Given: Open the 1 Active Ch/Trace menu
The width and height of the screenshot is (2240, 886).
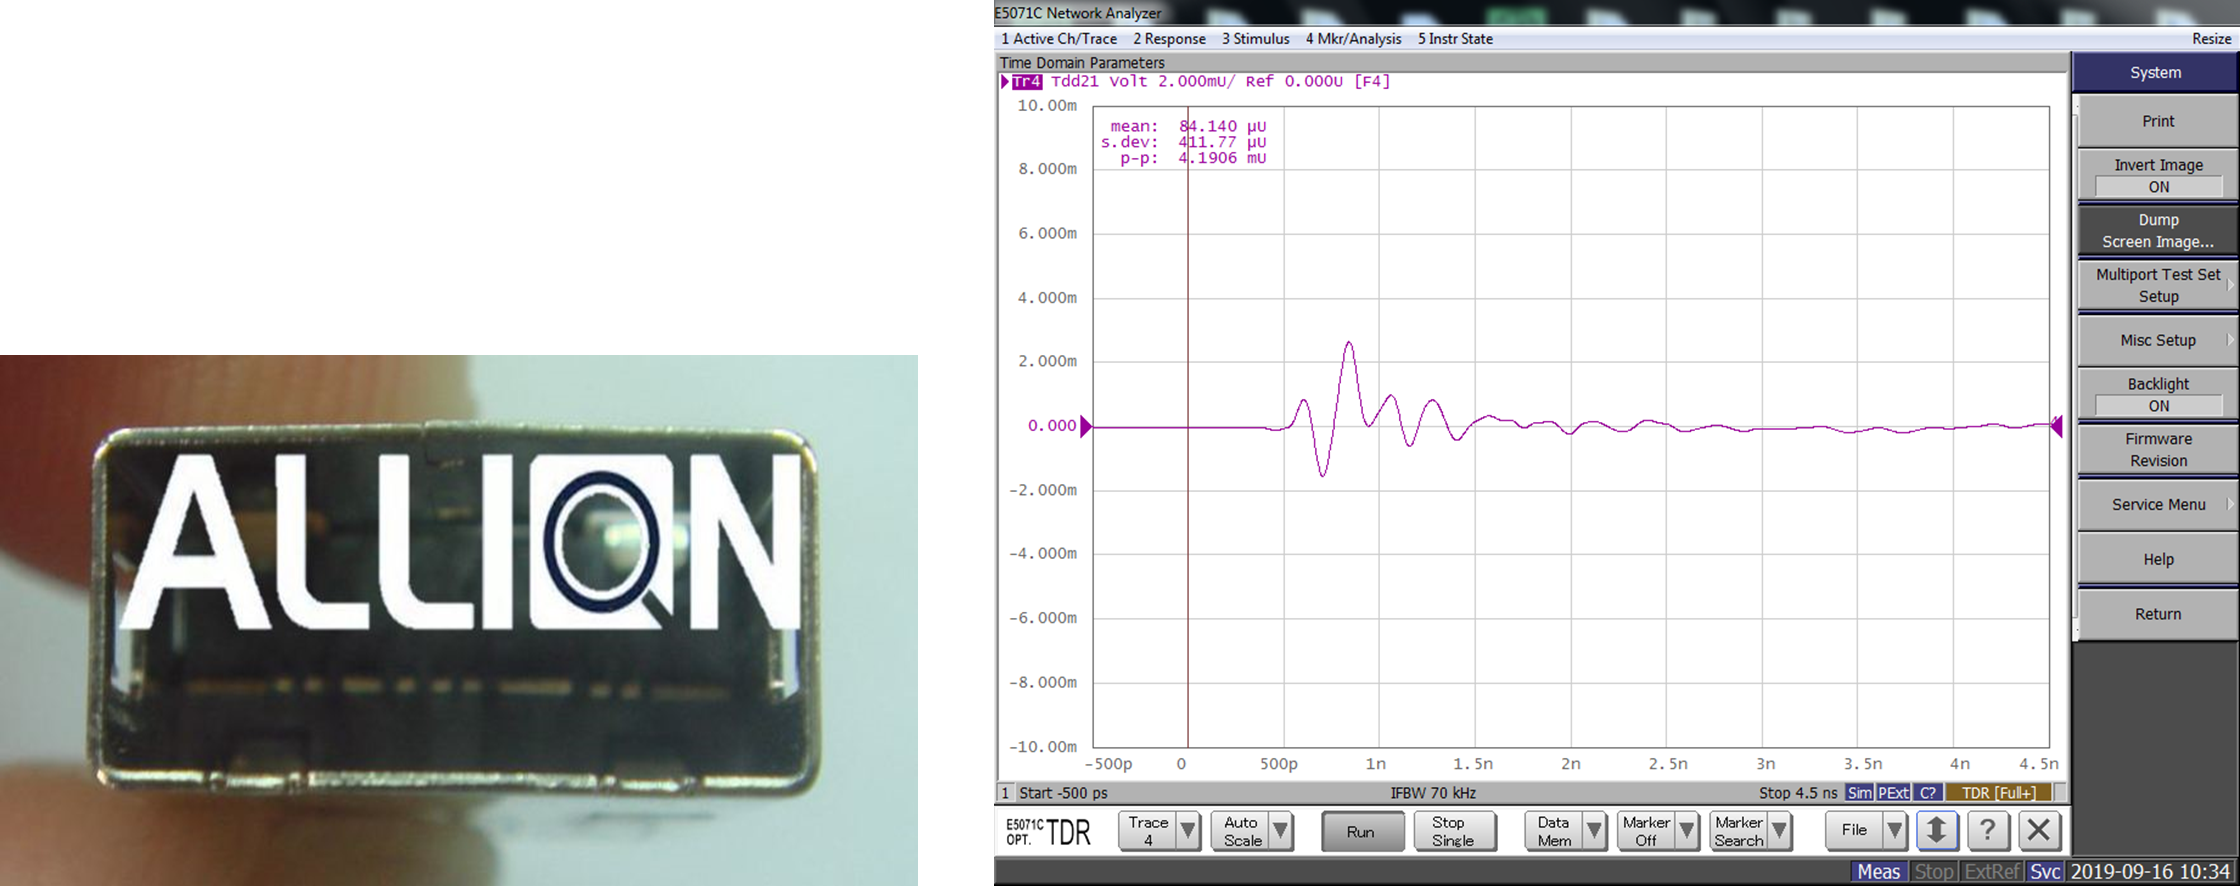Looking at the screenshot, I should coord(1059,39).
